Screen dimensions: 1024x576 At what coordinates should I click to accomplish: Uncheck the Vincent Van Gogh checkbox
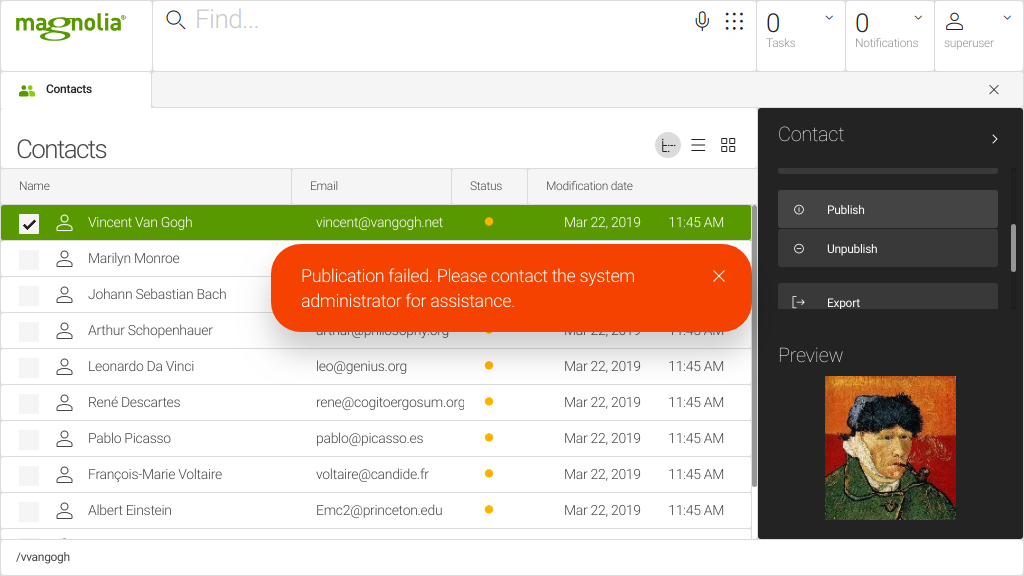pyautogui.click(x=29, y=223)
